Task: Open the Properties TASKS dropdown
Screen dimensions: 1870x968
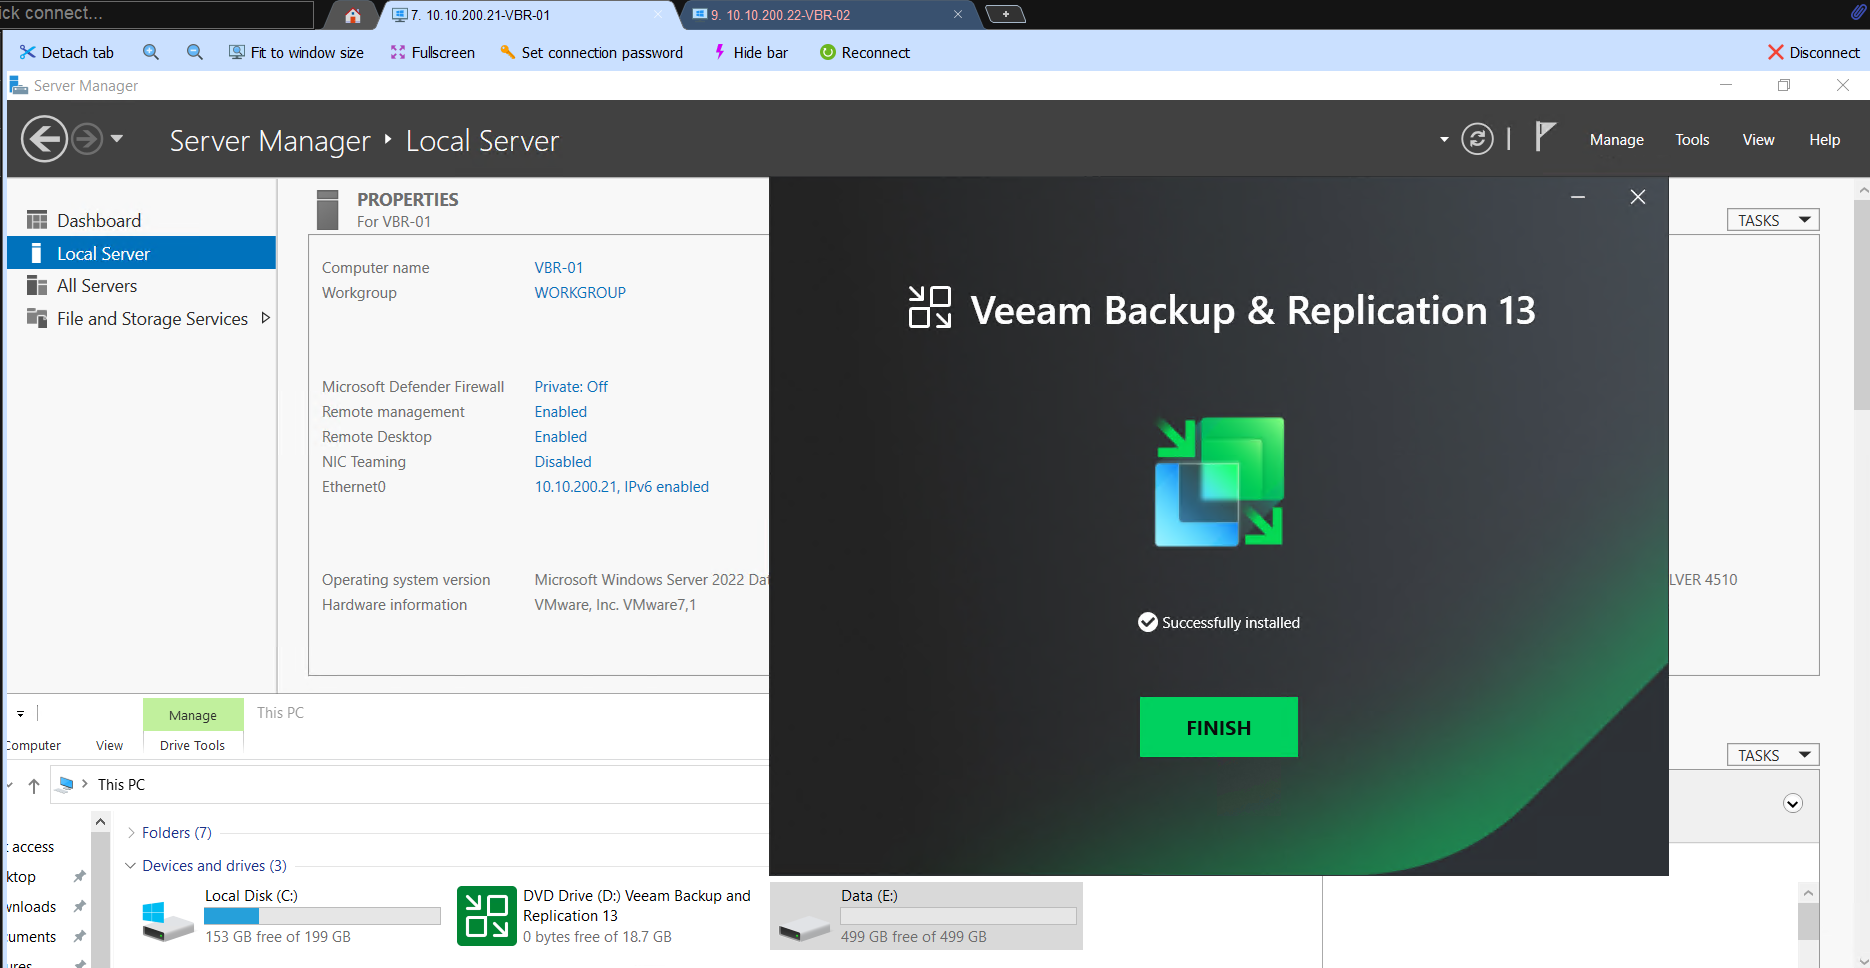Action: (x=1772, y=220)
